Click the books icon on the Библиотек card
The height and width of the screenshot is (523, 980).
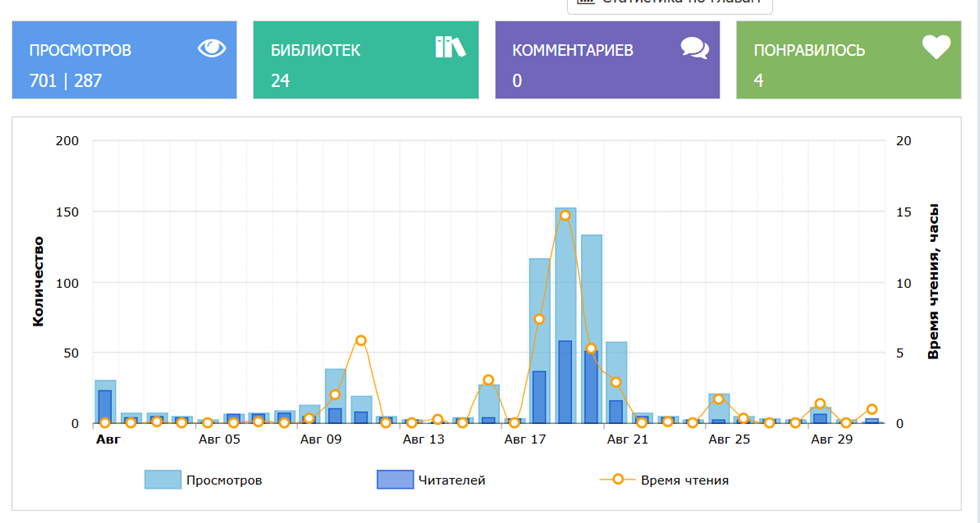(450, 47)
